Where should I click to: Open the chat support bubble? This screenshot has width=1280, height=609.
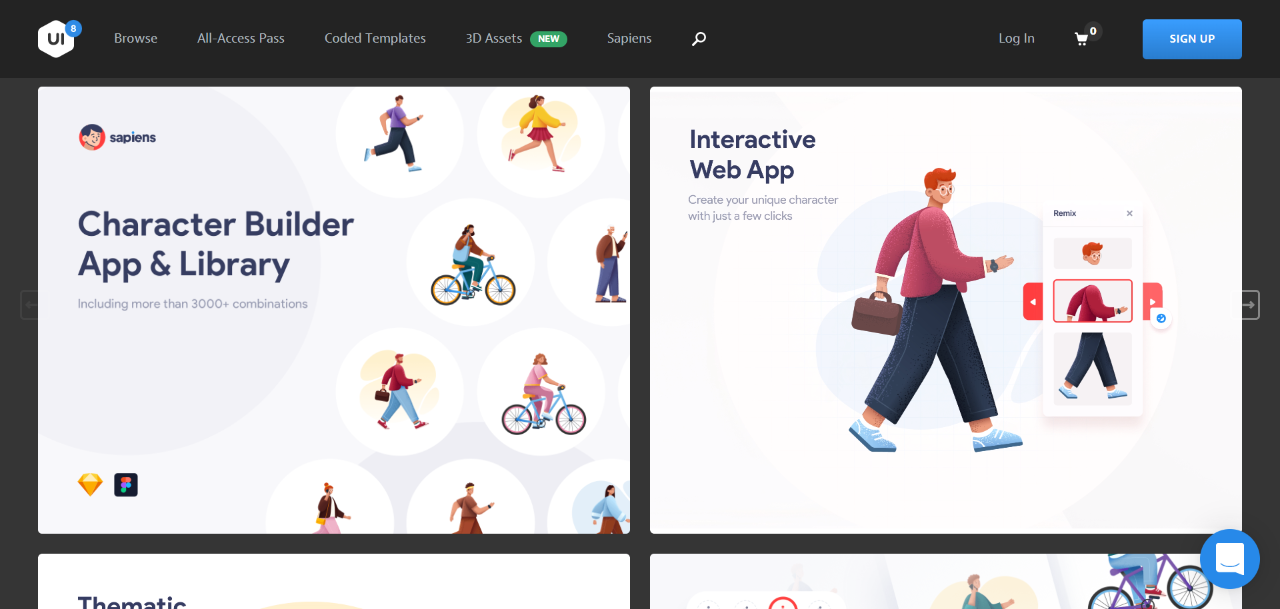pos(1230,559)
